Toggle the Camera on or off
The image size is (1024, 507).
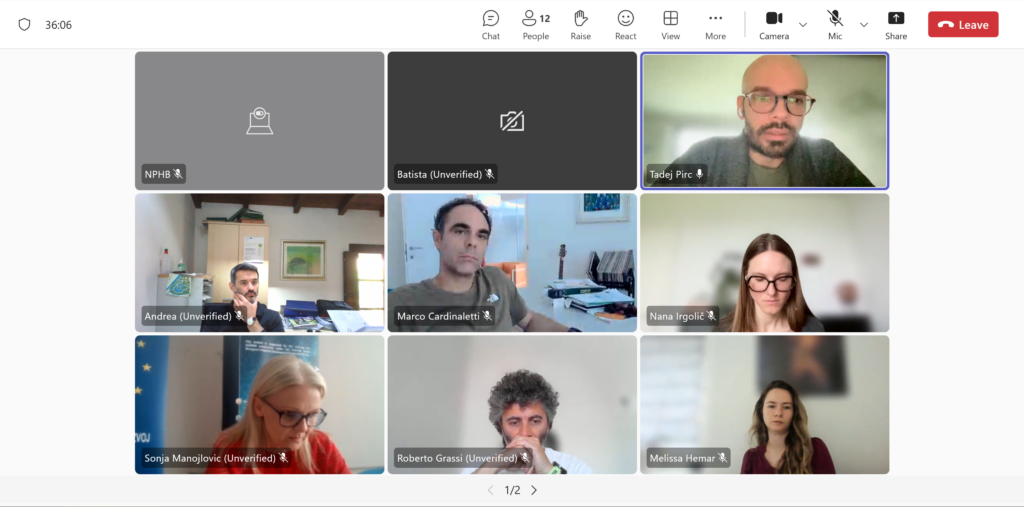(774, 25)
